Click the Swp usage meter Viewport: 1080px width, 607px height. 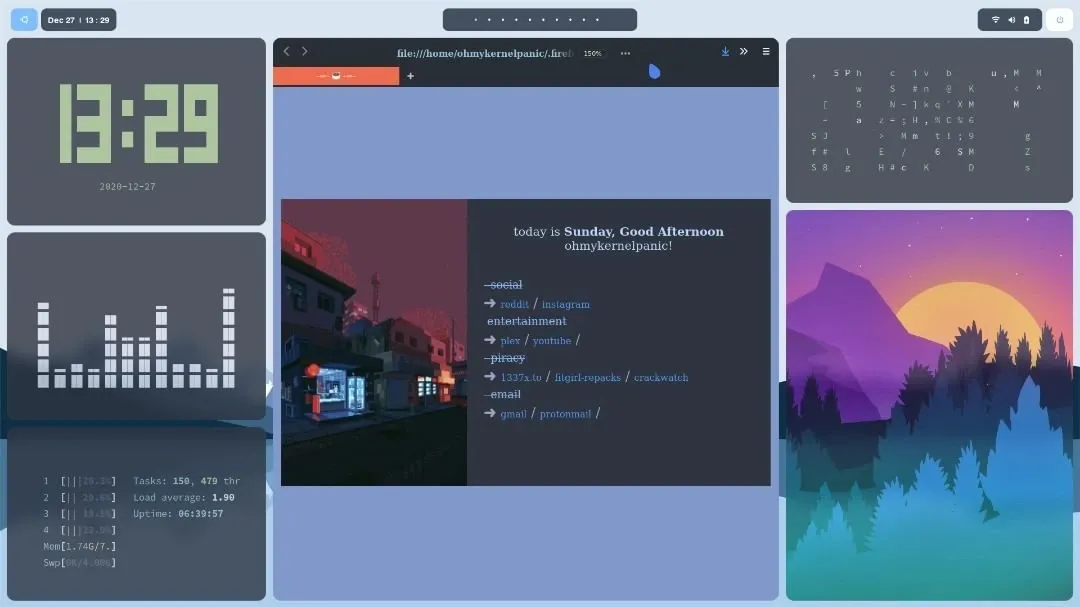point(80,564)
